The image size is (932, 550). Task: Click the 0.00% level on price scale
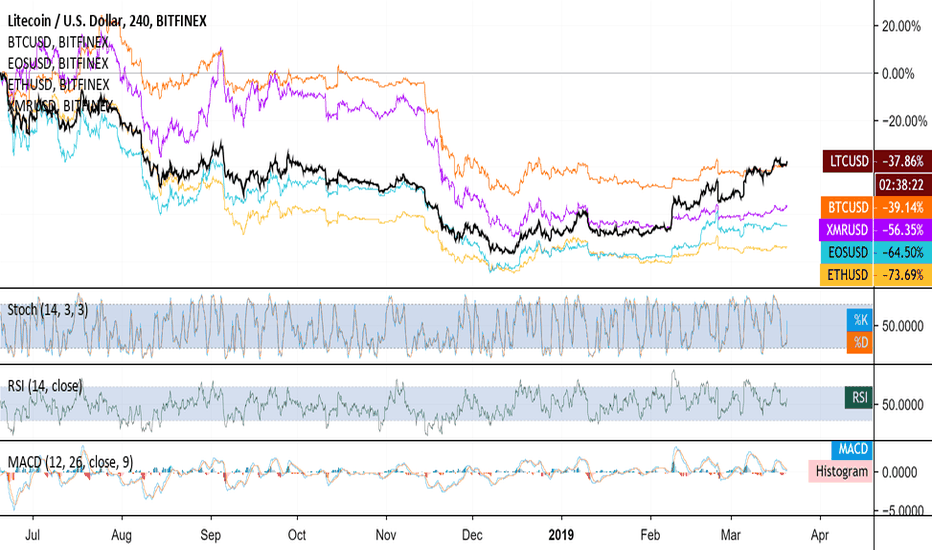pos(898,74)
